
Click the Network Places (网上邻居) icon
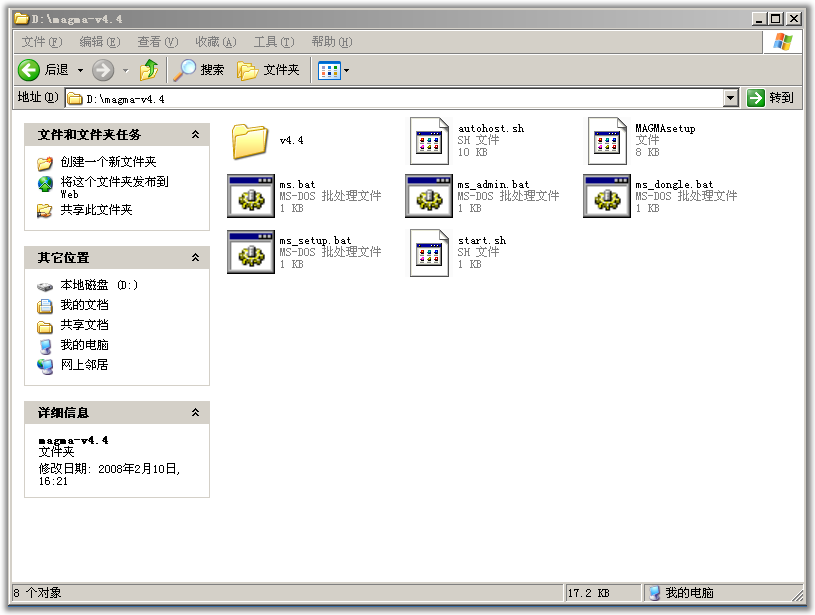point(45,367)
